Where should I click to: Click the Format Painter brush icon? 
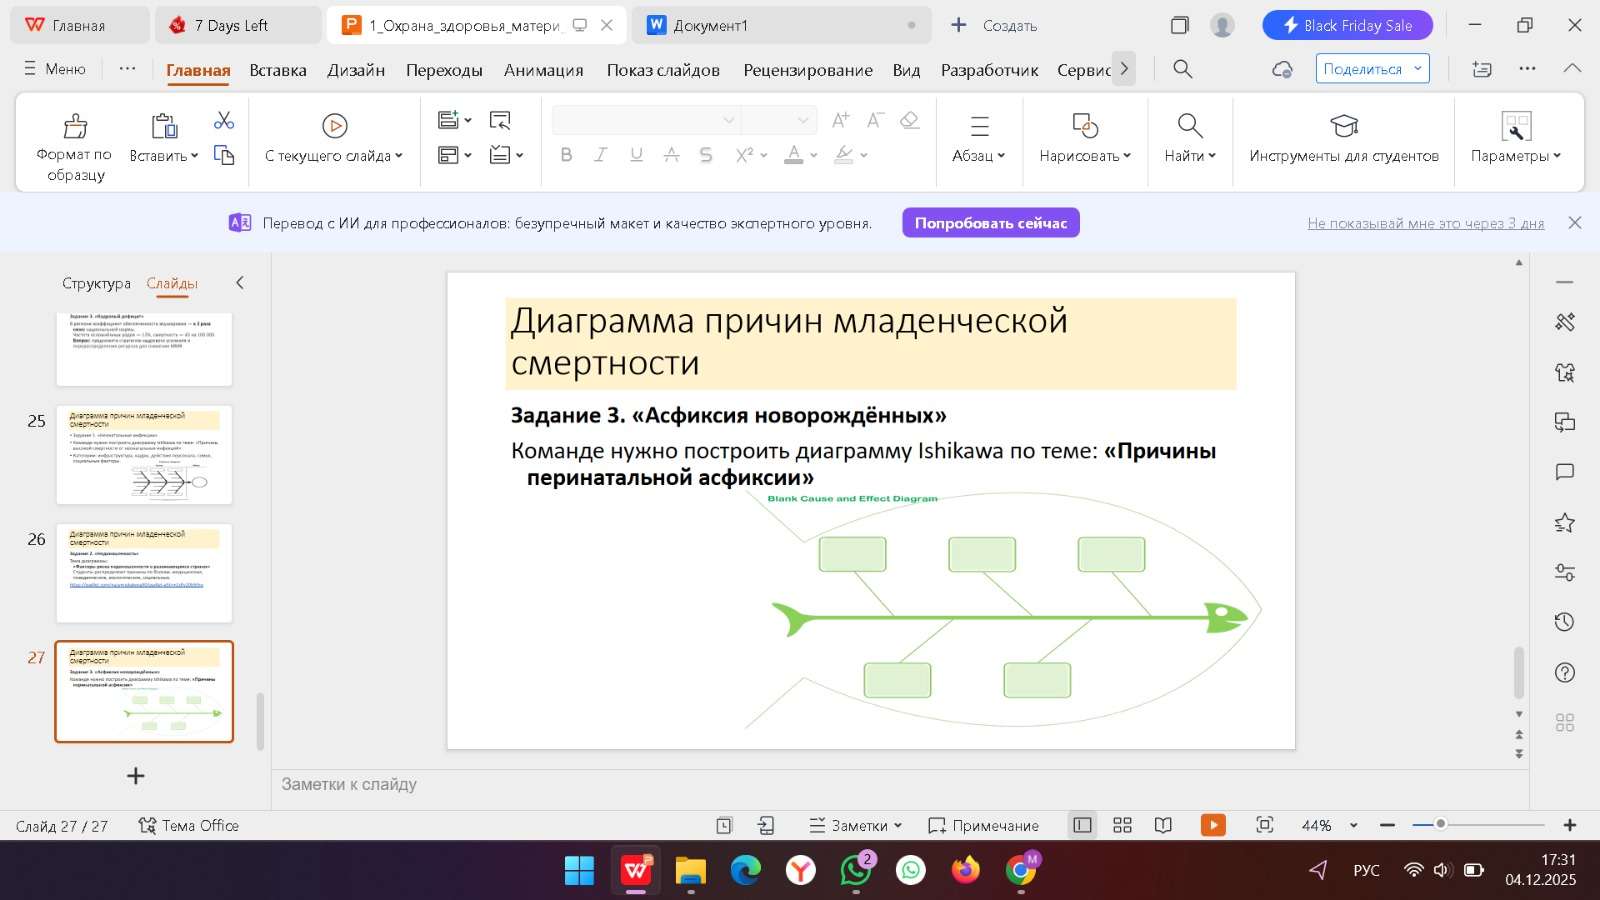click(x=75, y=126)
